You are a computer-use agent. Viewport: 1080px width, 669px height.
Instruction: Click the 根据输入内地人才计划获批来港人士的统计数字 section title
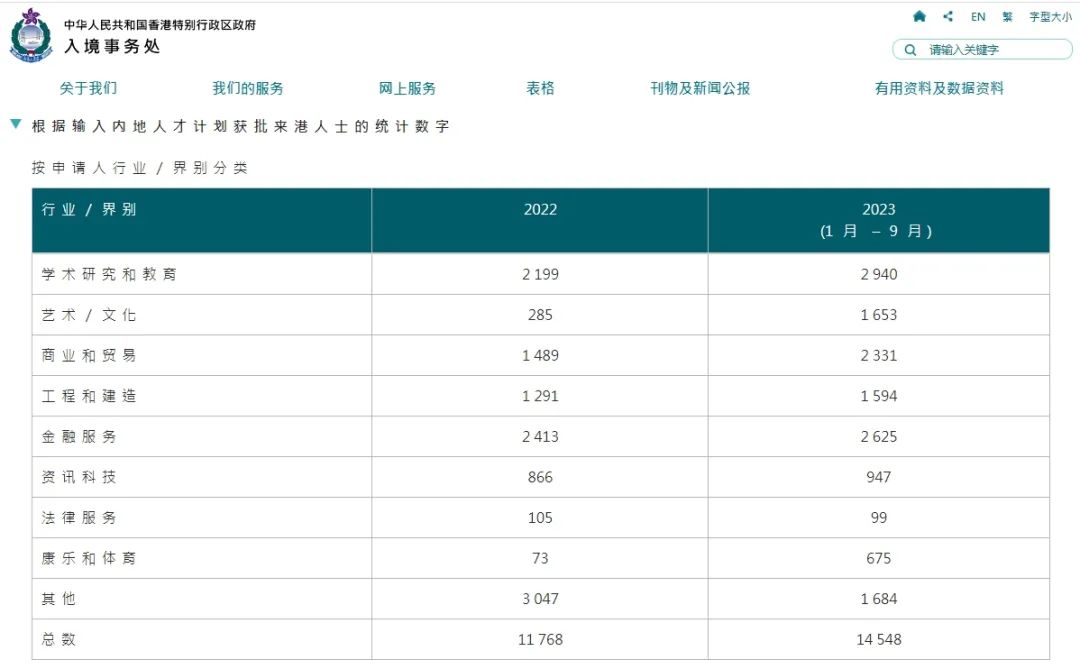241,127
